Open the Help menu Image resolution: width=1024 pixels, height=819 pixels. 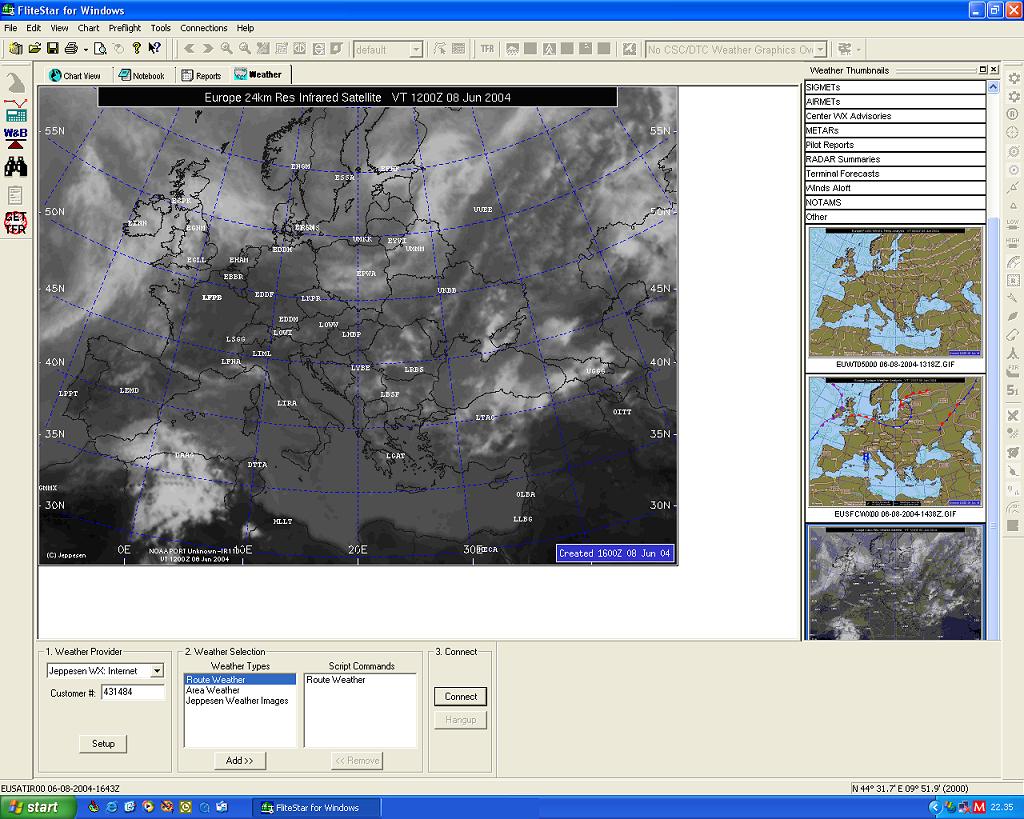tap(246, 28)
